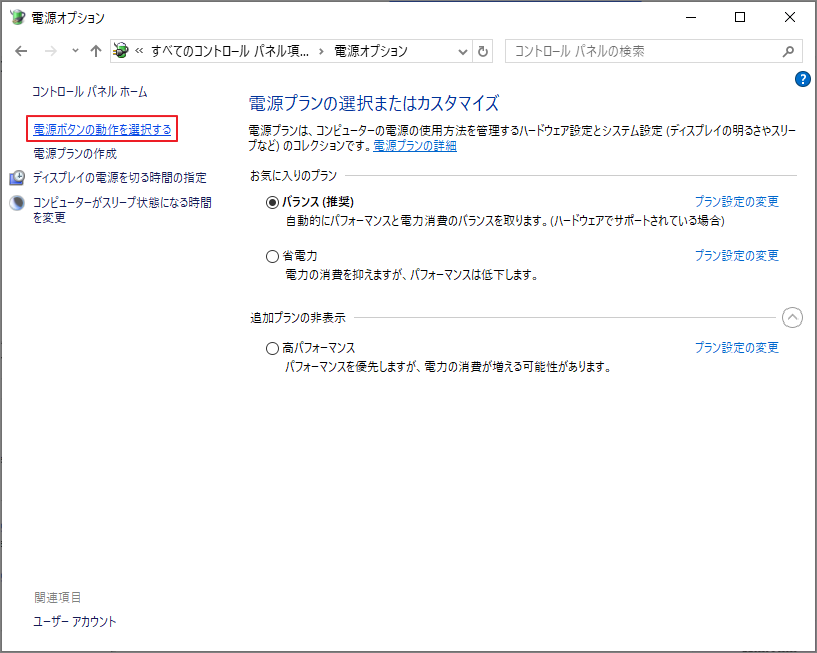The height and width of the screenshot is (653, 817).
Task: Open the address bar dropdown arrow
Action: point(462,51)
